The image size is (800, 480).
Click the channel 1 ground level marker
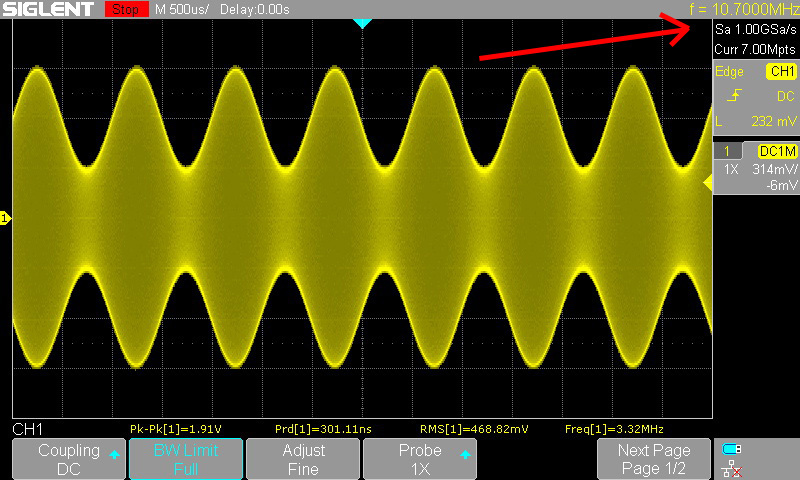5,218
